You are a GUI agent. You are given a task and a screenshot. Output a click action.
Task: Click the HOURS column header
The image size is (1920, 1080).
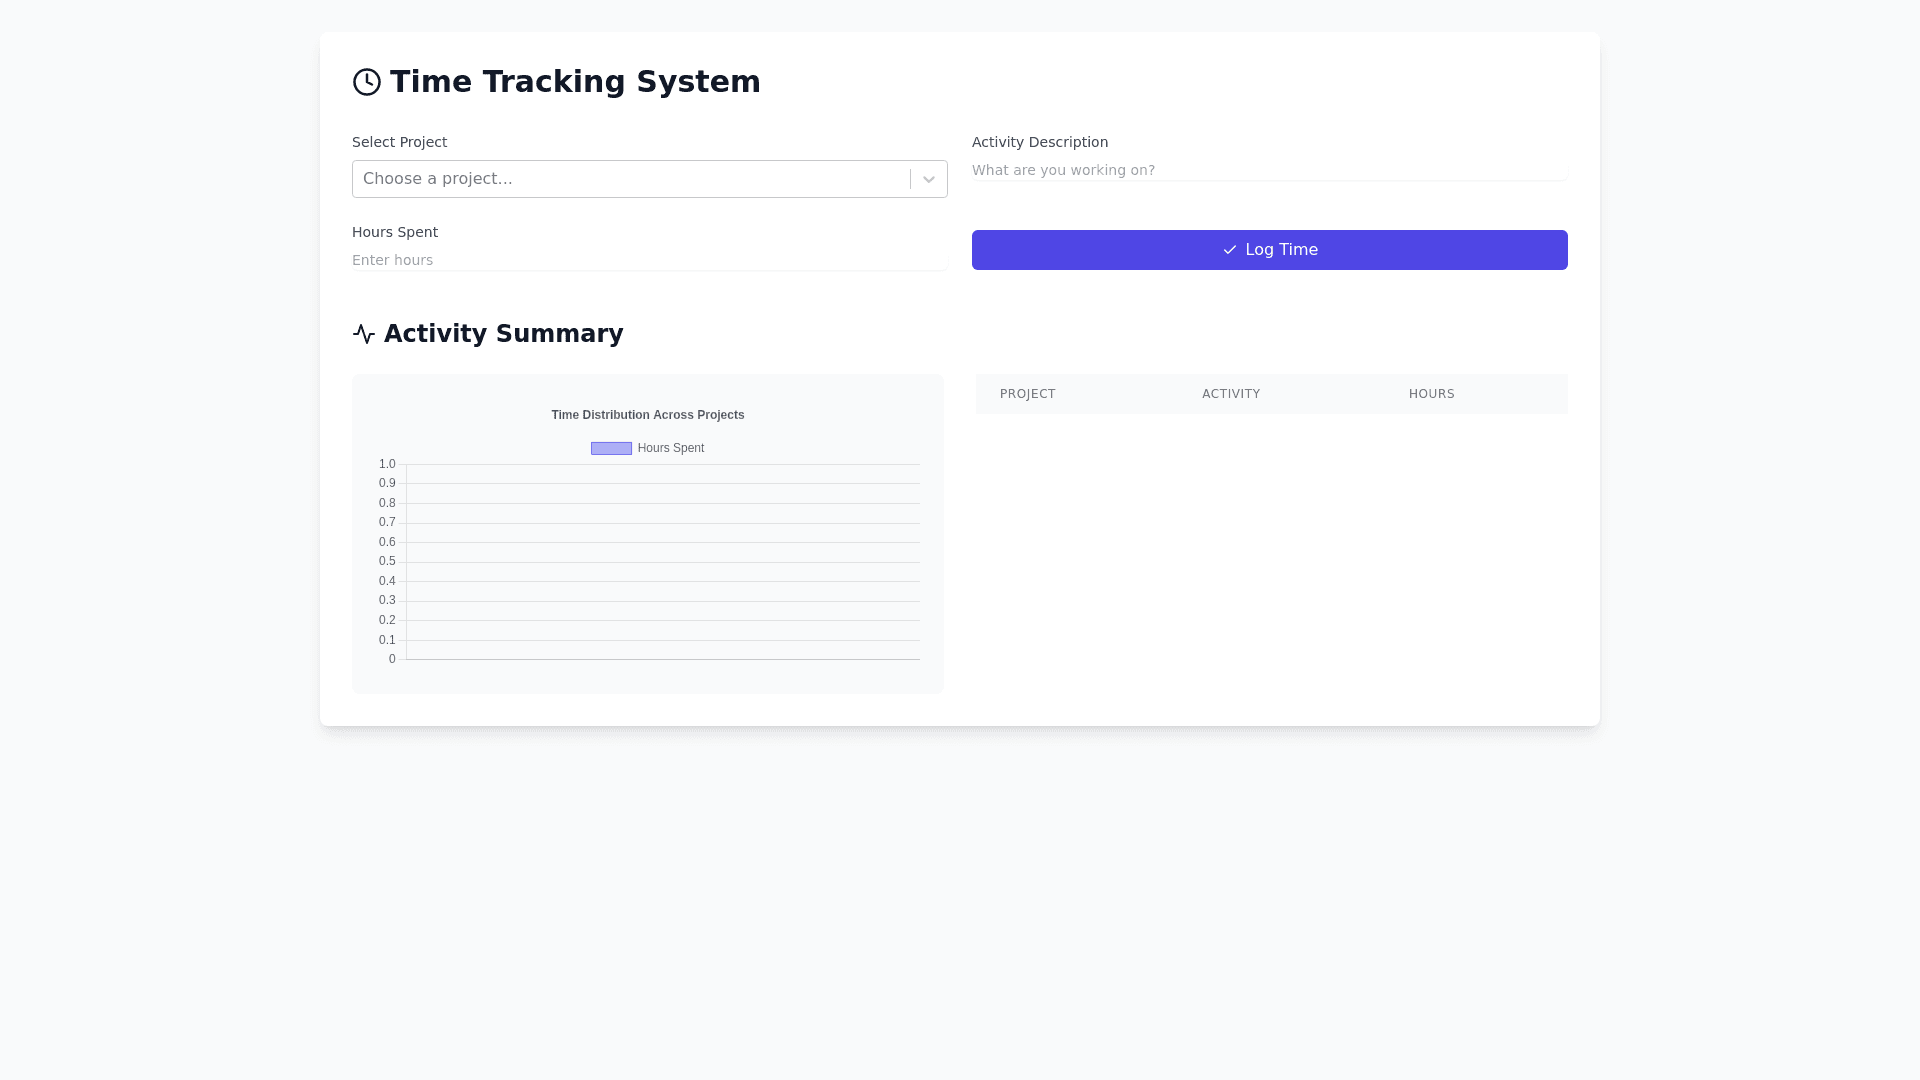pyautogui.click(x=1431, y=394)
